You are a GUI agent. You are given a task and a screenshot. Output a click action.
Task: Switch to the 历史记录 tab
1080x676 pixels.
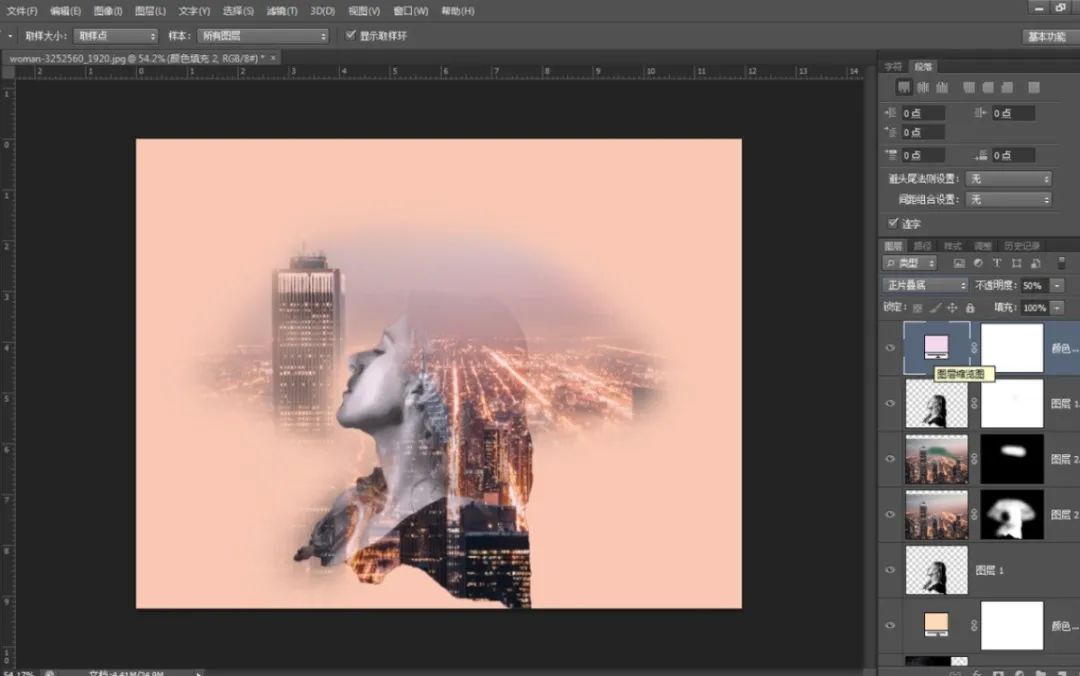tap(1021, 246)
